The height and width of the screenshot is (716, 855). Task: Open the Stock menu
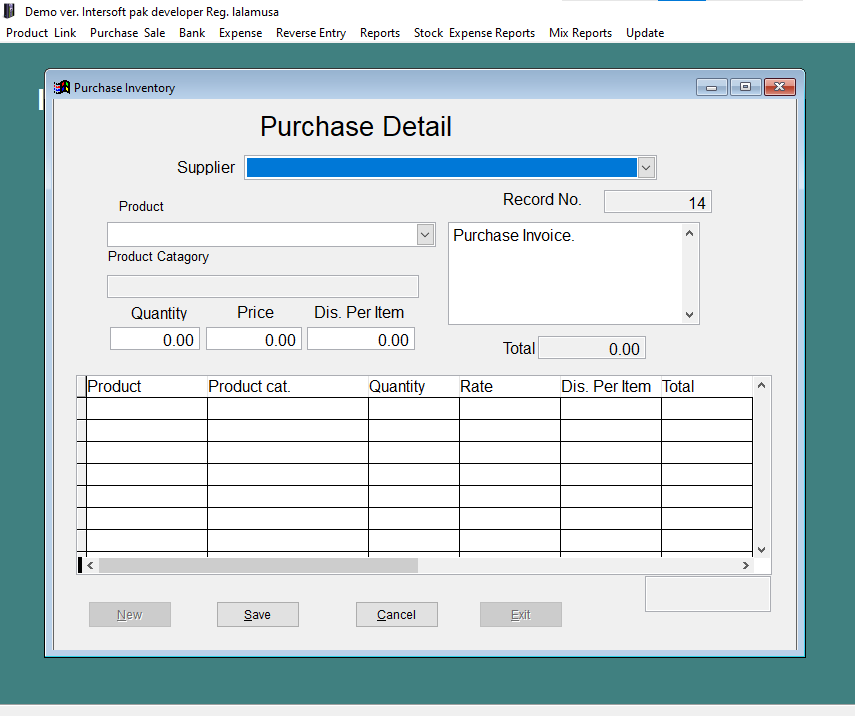tap(428, 33)
